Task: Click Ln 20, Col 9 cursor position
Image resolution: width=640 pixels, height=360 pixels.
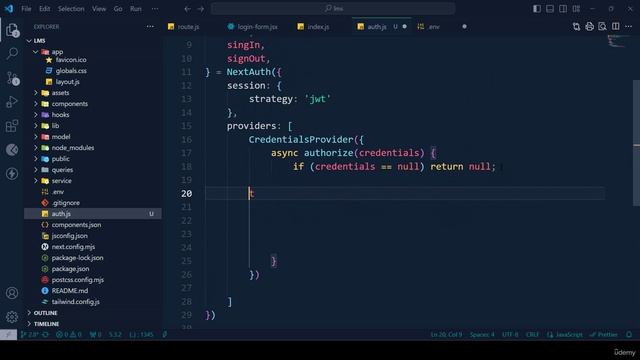Action: coord(447,334)
